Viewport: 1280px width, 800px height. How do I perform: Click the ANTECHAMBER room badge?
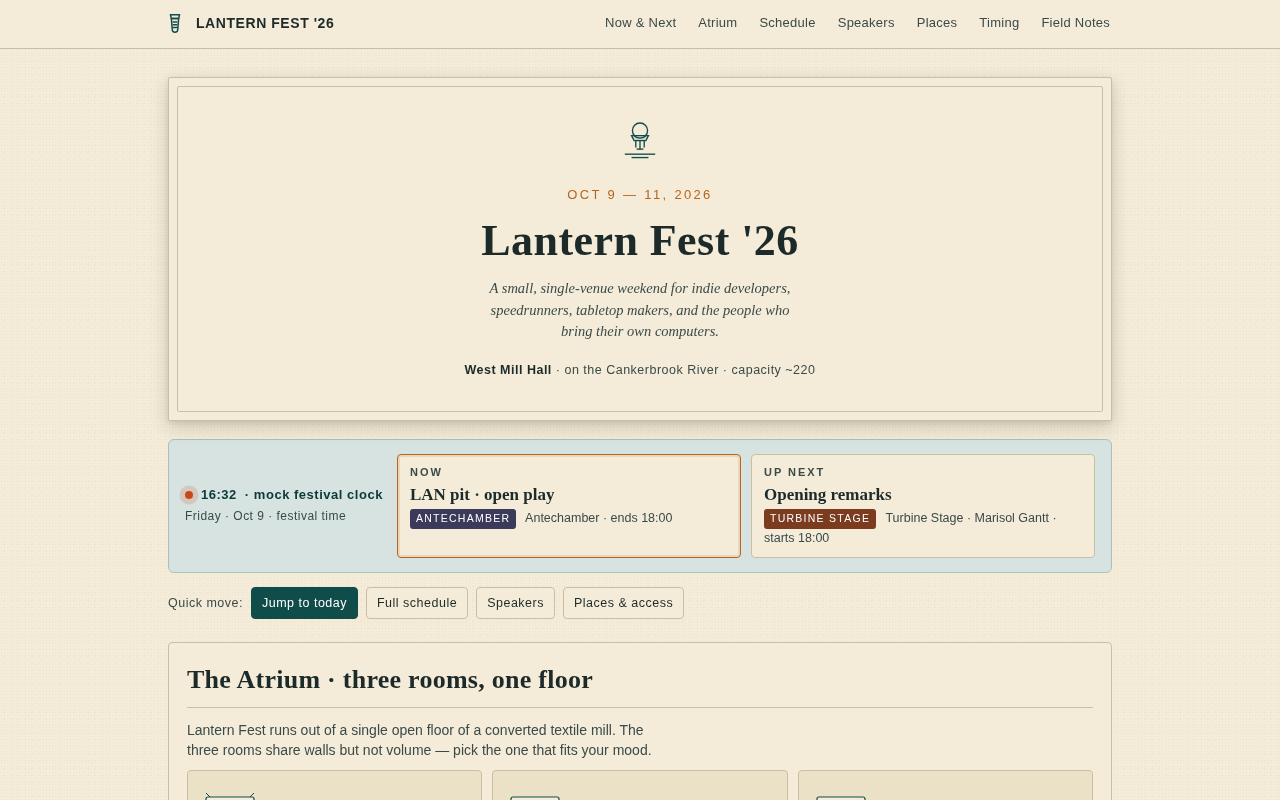[463, 519]
